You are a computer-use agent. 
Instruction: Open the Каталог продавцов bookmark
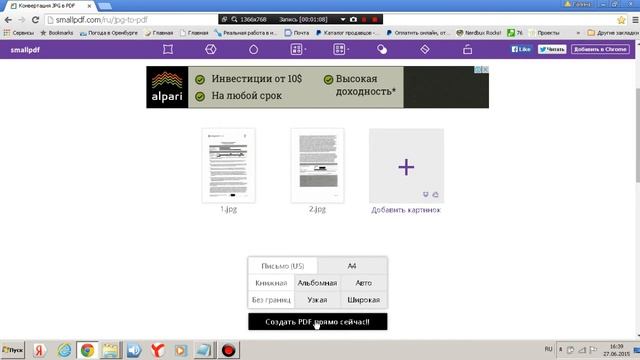pyautogui.click(x=346, y=33)
